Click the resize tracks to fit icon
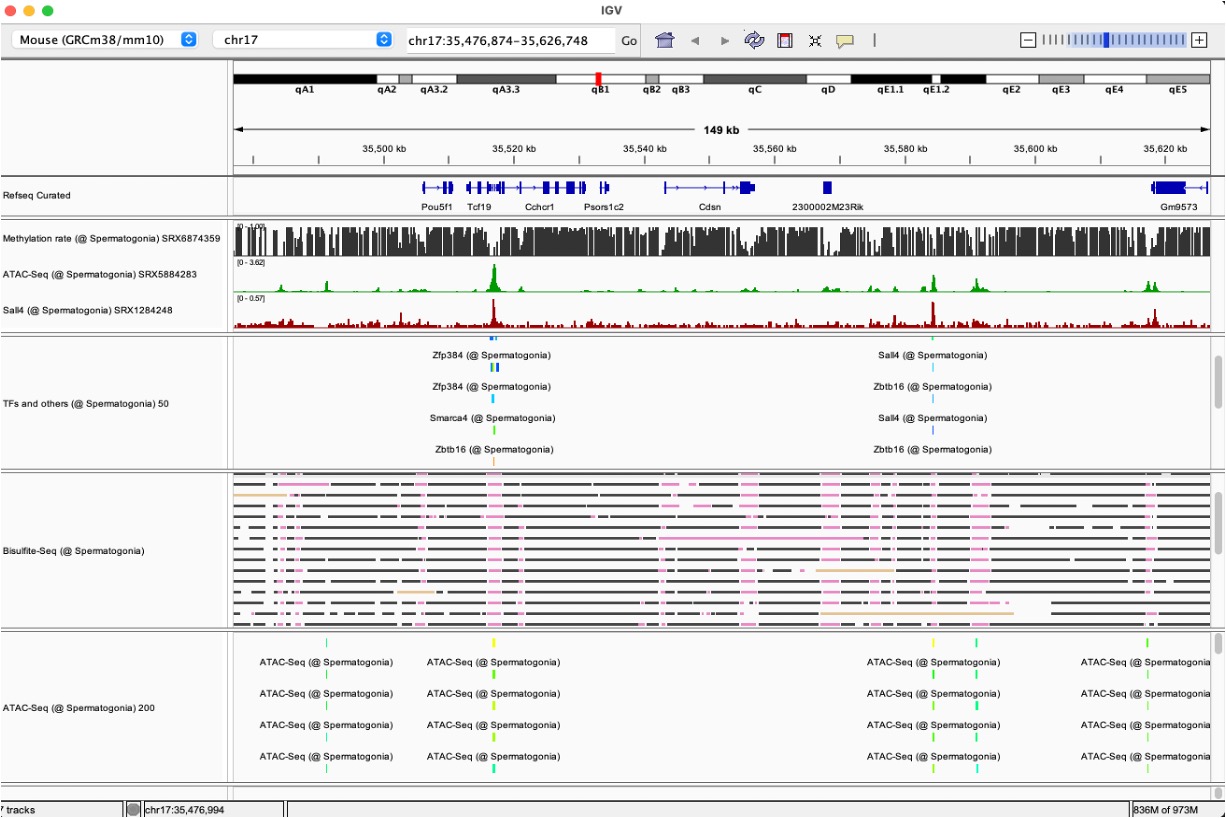 815,41
